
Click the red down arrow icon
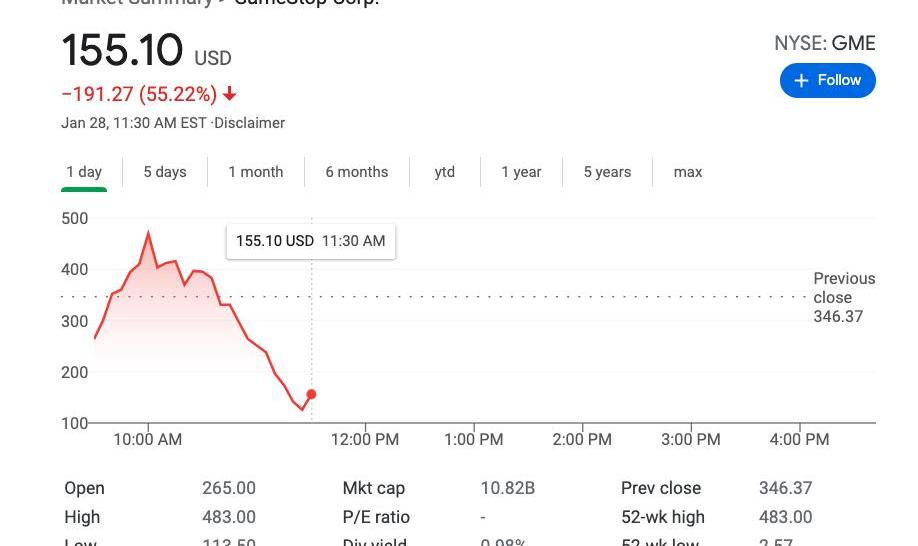(x=230, y=94)
